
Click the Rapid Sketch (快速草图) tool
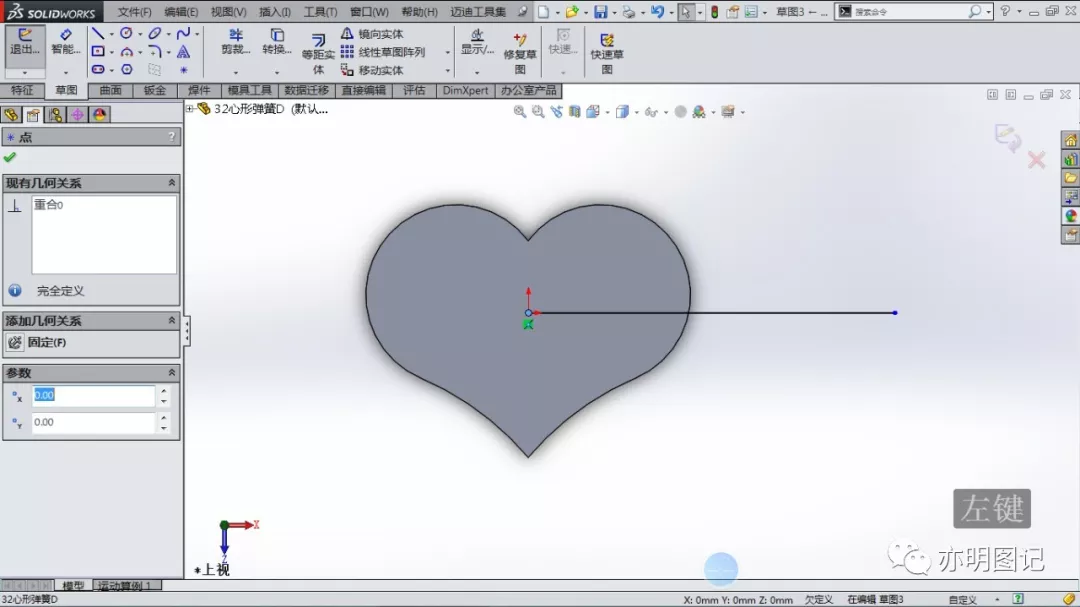(607, 54)
